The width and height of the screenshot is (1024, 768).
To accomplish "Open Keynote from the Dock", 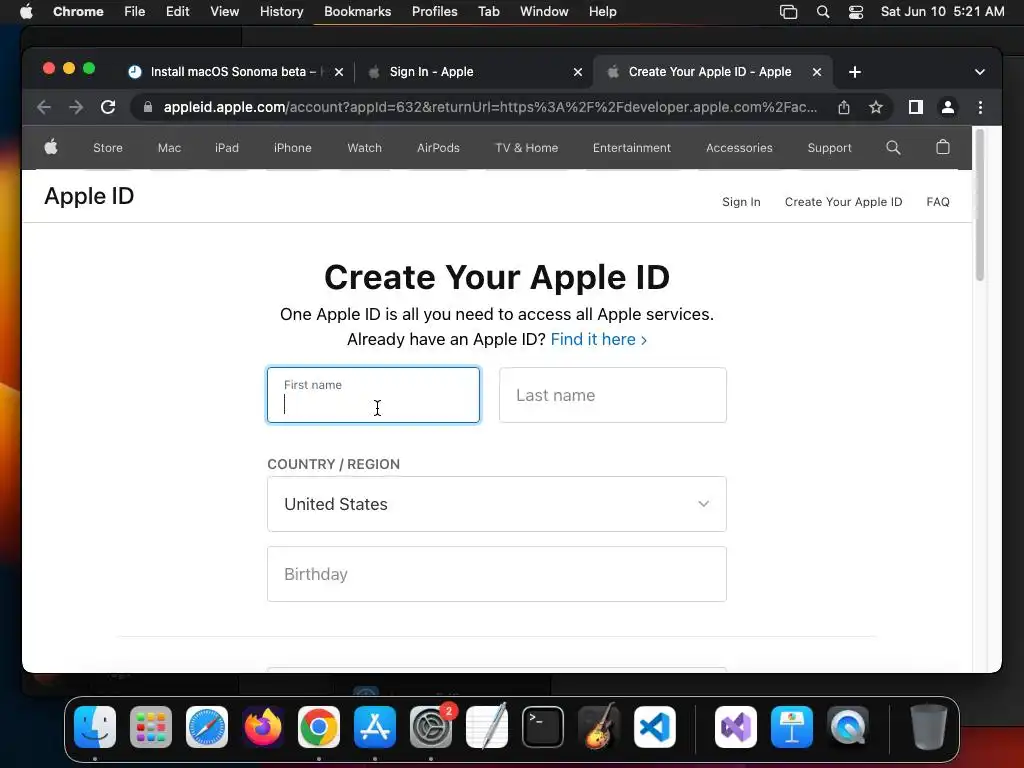I will 792,727.
